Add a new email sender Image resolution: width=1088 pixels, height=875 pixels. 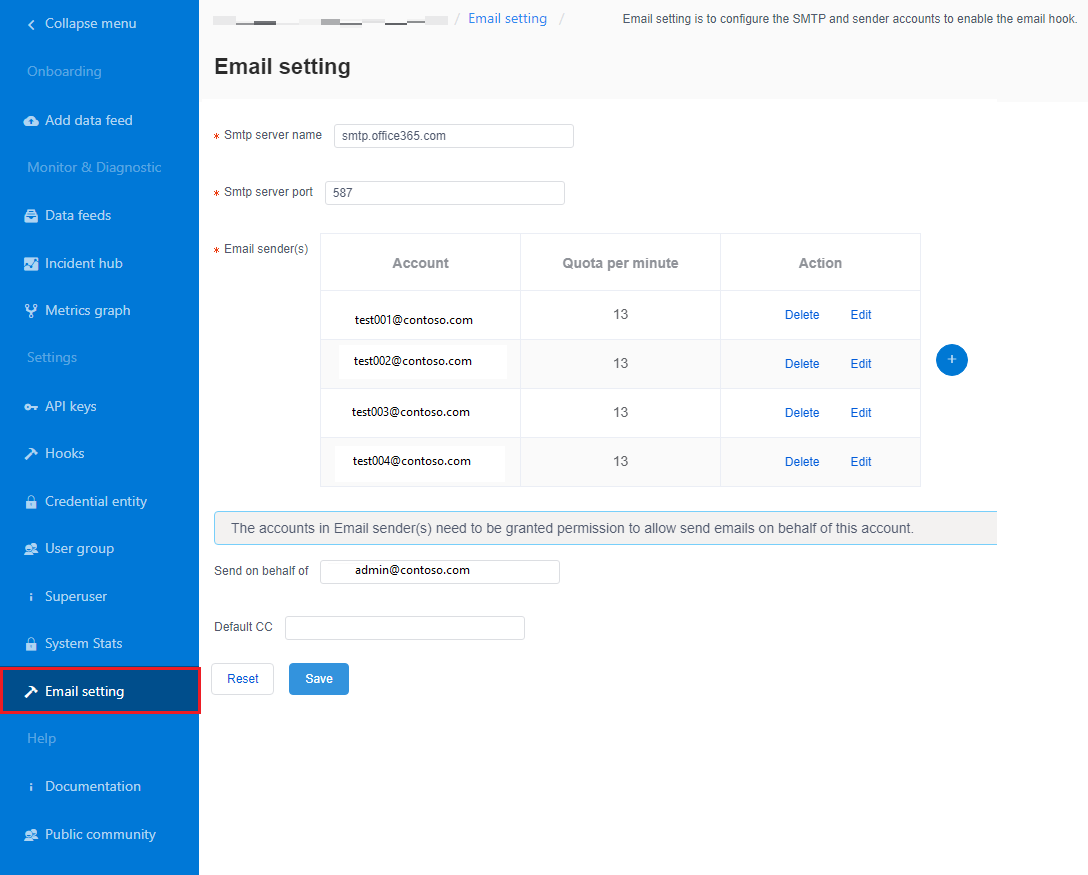951,360
